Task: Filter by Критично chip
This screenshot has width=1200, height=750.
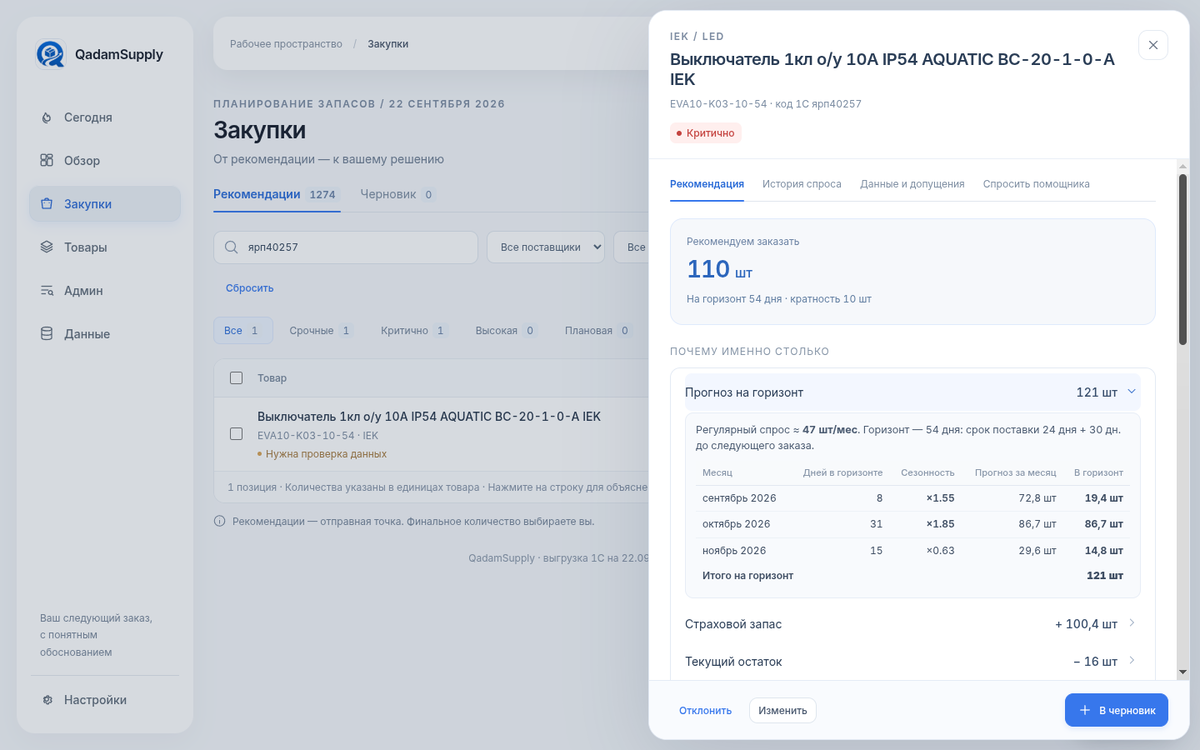Action: pyautogui.click(x=414, y=330)
